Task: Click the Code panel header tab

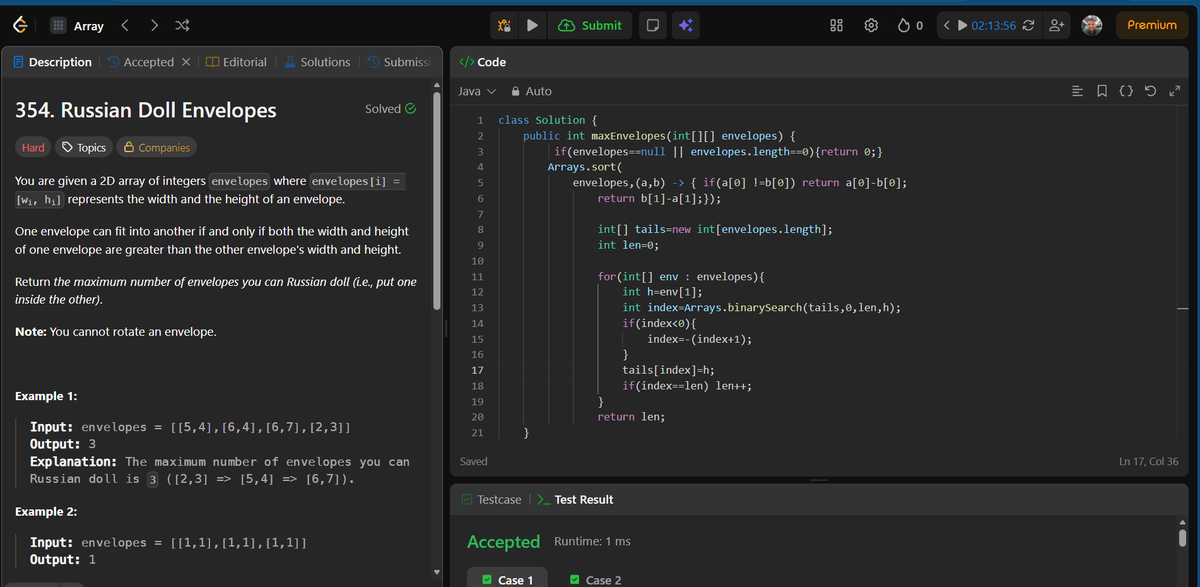Action: click(x=483, y=62)
